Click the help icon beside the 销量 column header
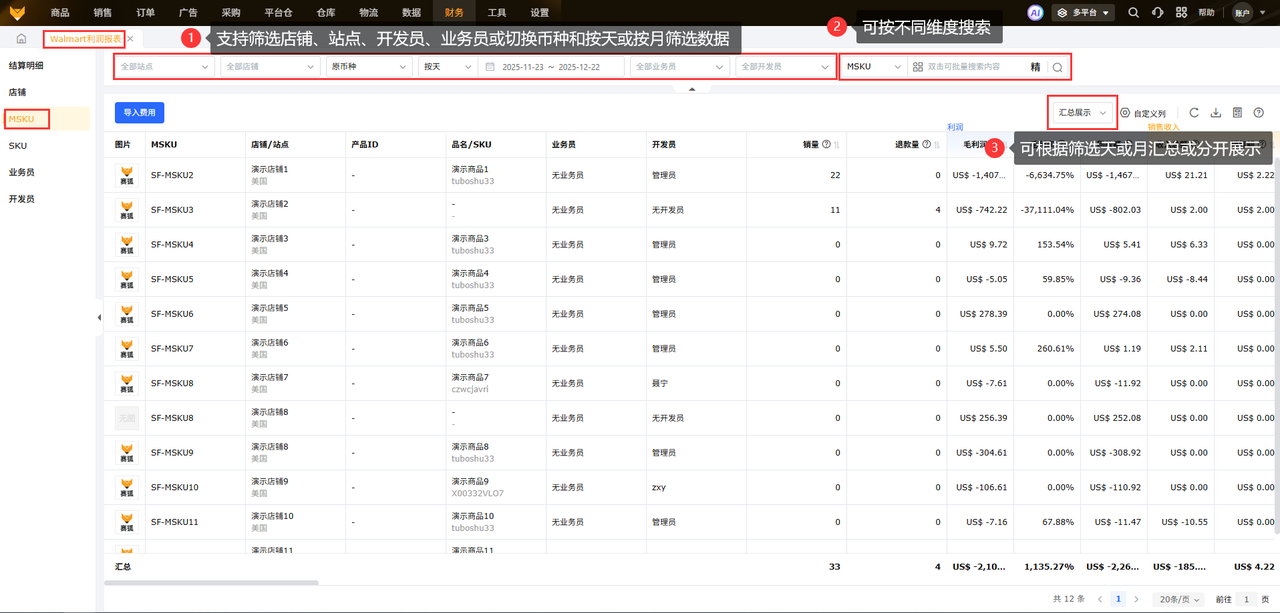The image size is (1280, 613). click(826, 145)
